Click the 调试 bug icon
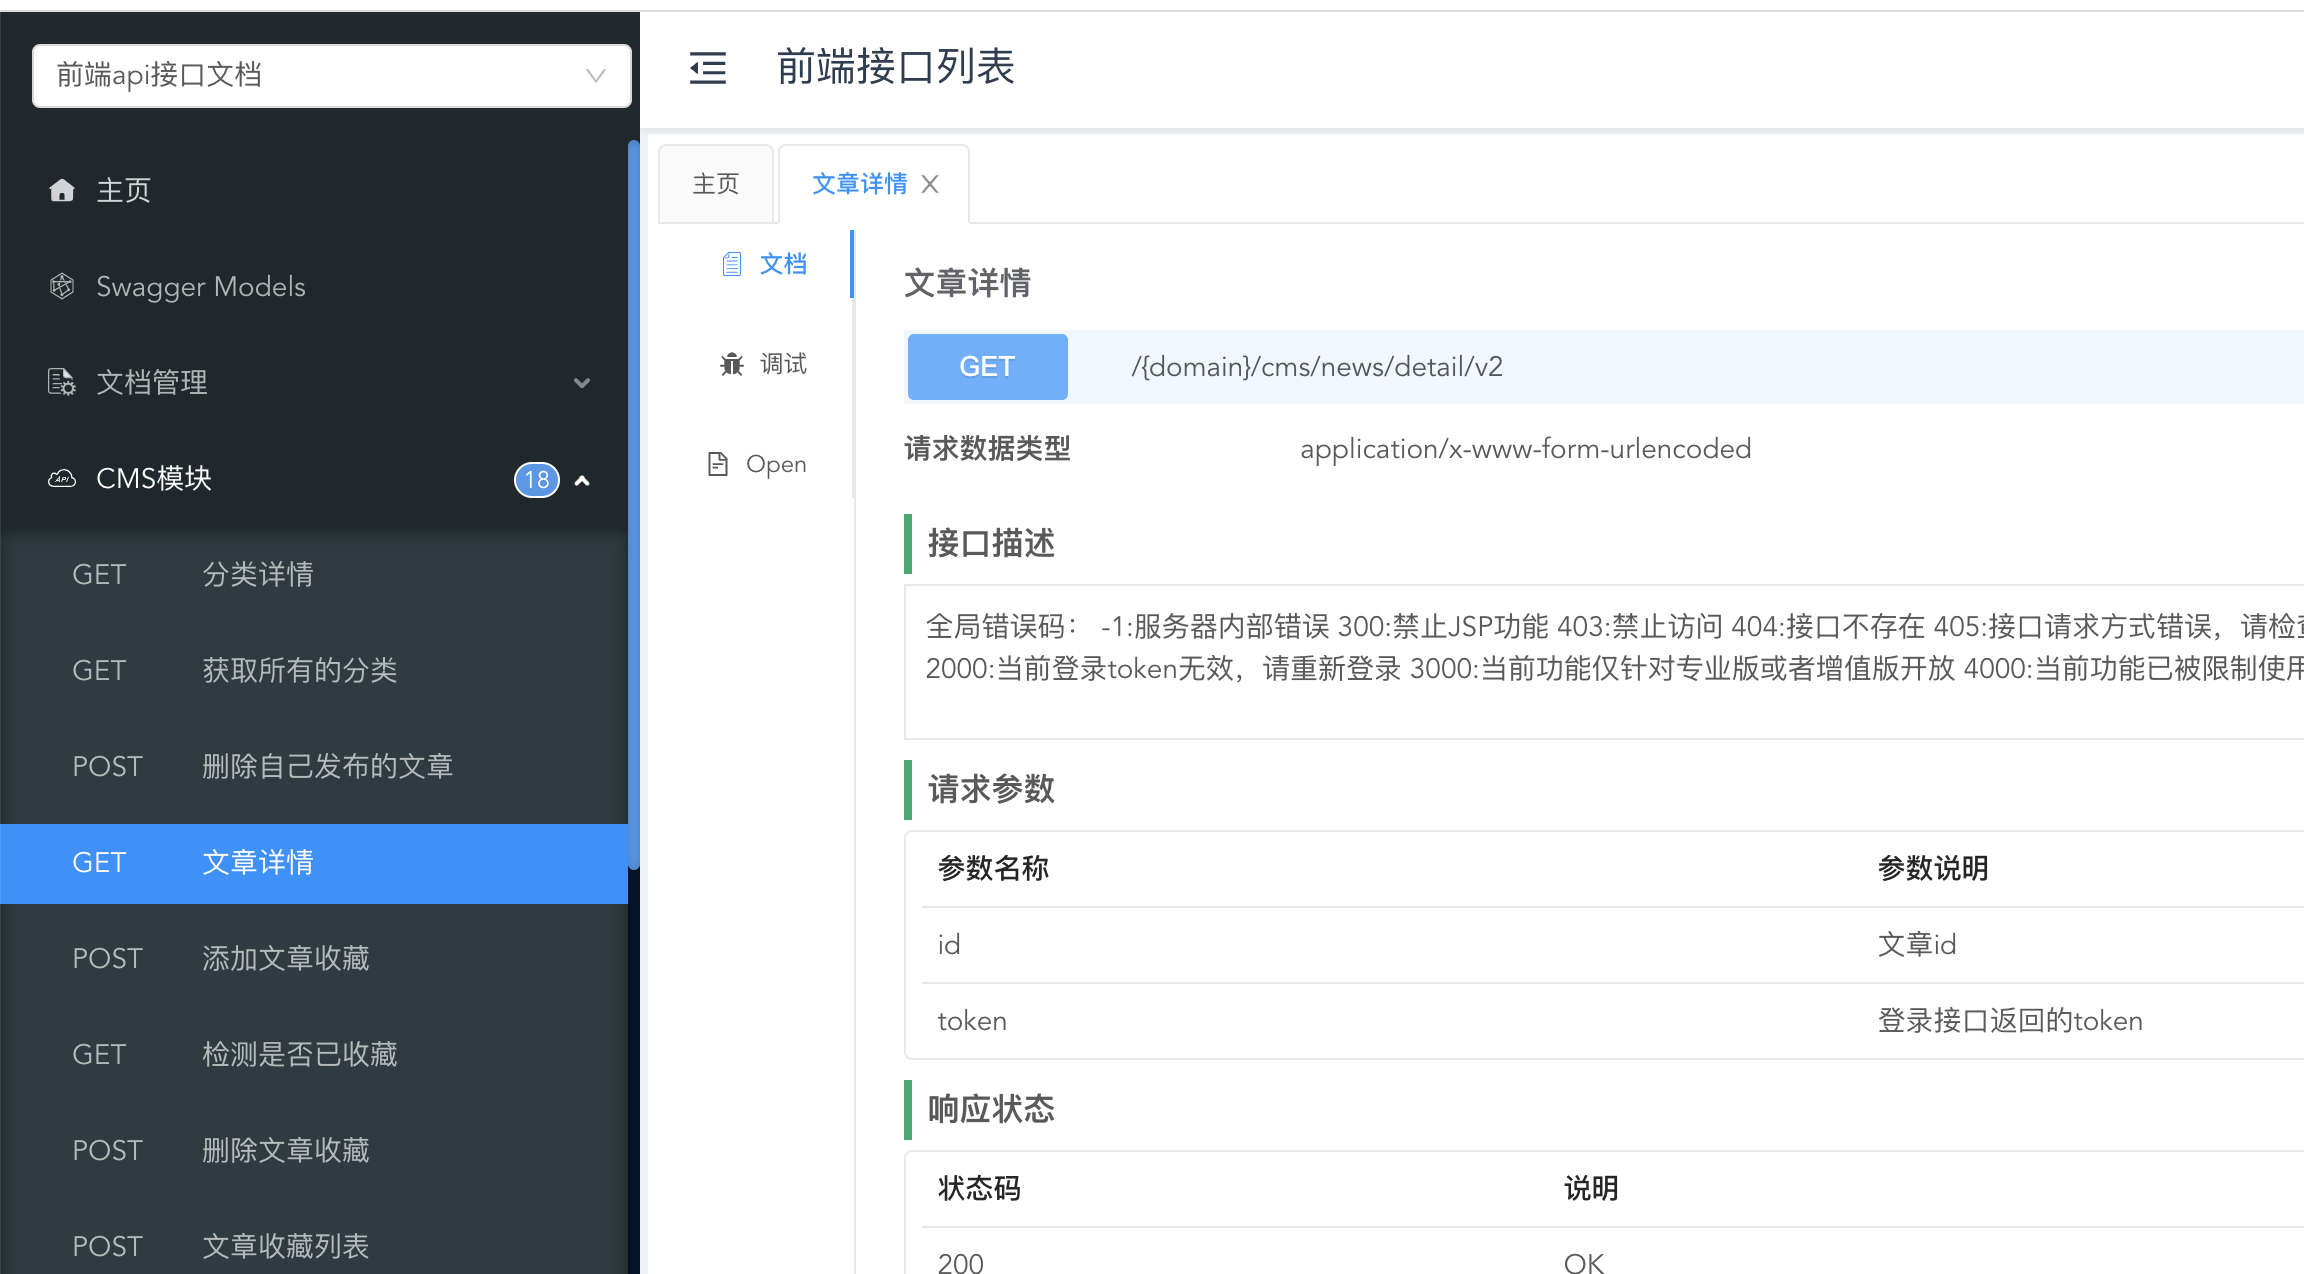Image resolution: width=2304 pixels, height=1274 pixels. point(732,364)
